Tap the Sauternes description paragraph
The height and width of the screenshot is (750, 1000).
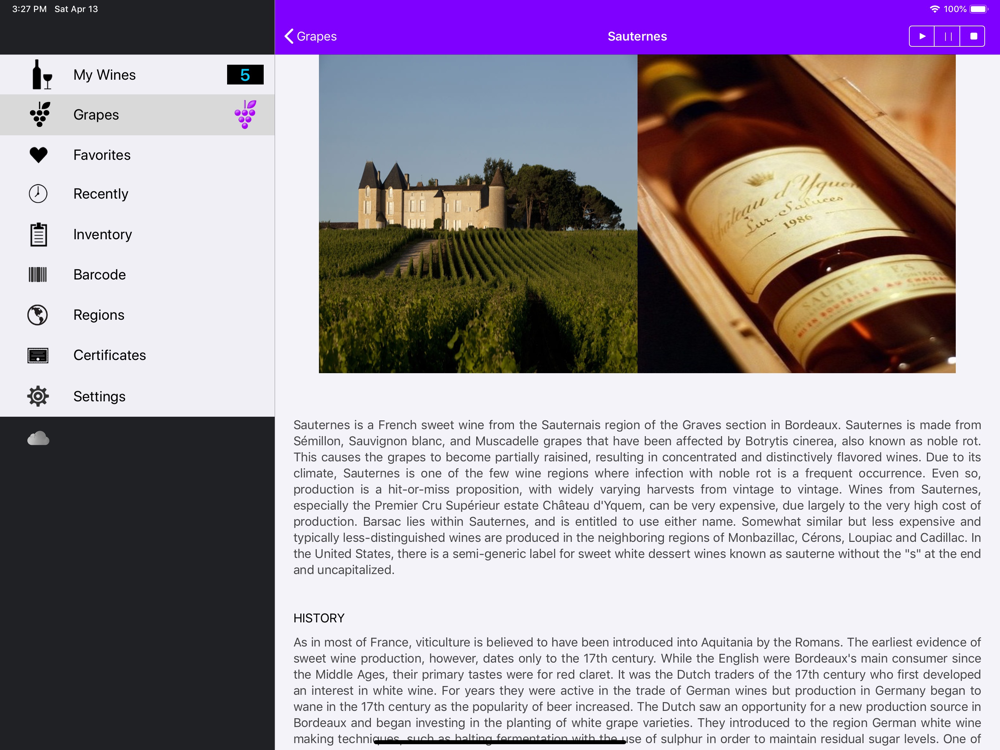coord(637,497)
